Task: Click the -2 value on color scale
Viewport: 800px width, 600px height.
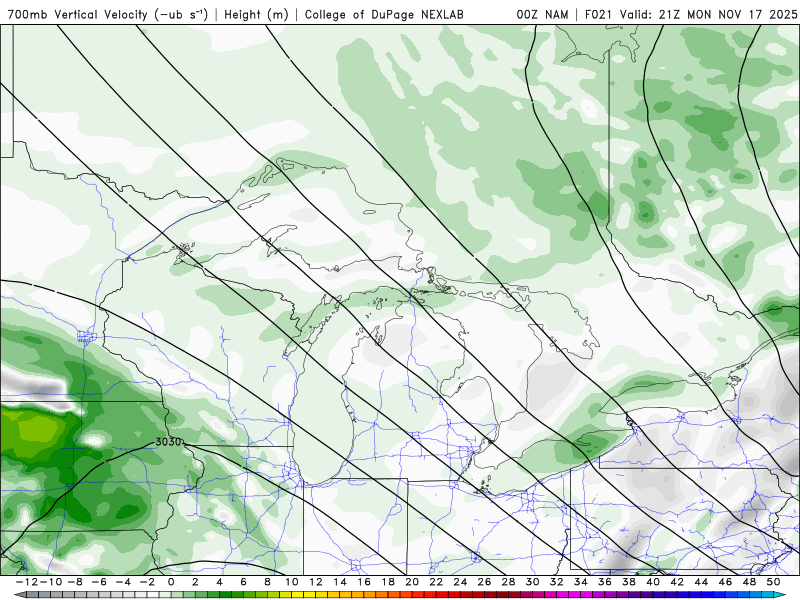Action: tap(147, 582)
